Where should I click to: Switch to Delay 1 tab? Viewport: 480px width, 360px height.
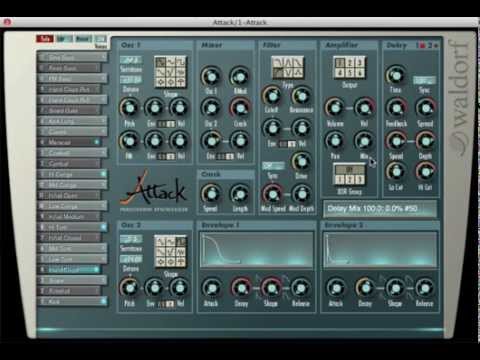pos(421,45)
